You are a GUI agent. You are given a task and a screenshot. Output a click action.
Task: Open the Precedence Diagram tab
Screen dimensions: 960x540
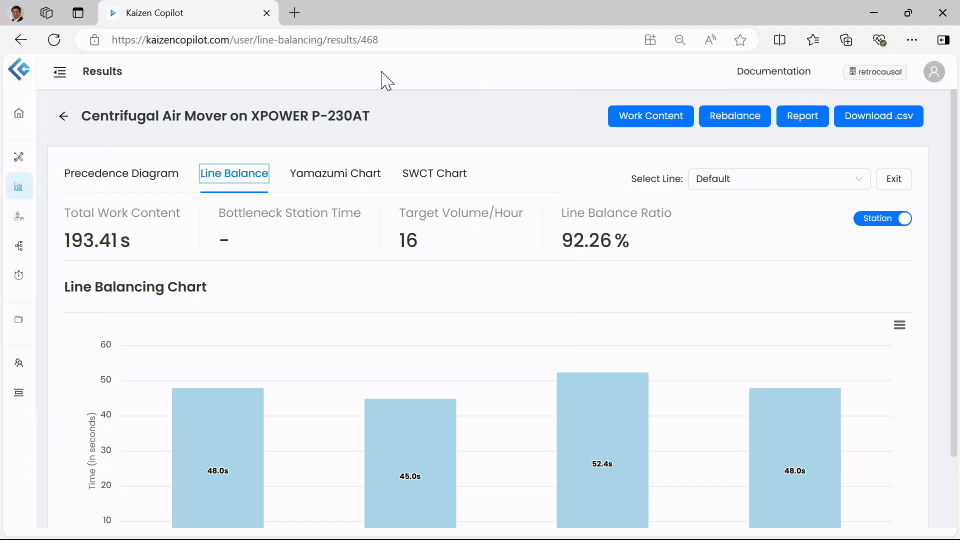[x=121, y=173]
